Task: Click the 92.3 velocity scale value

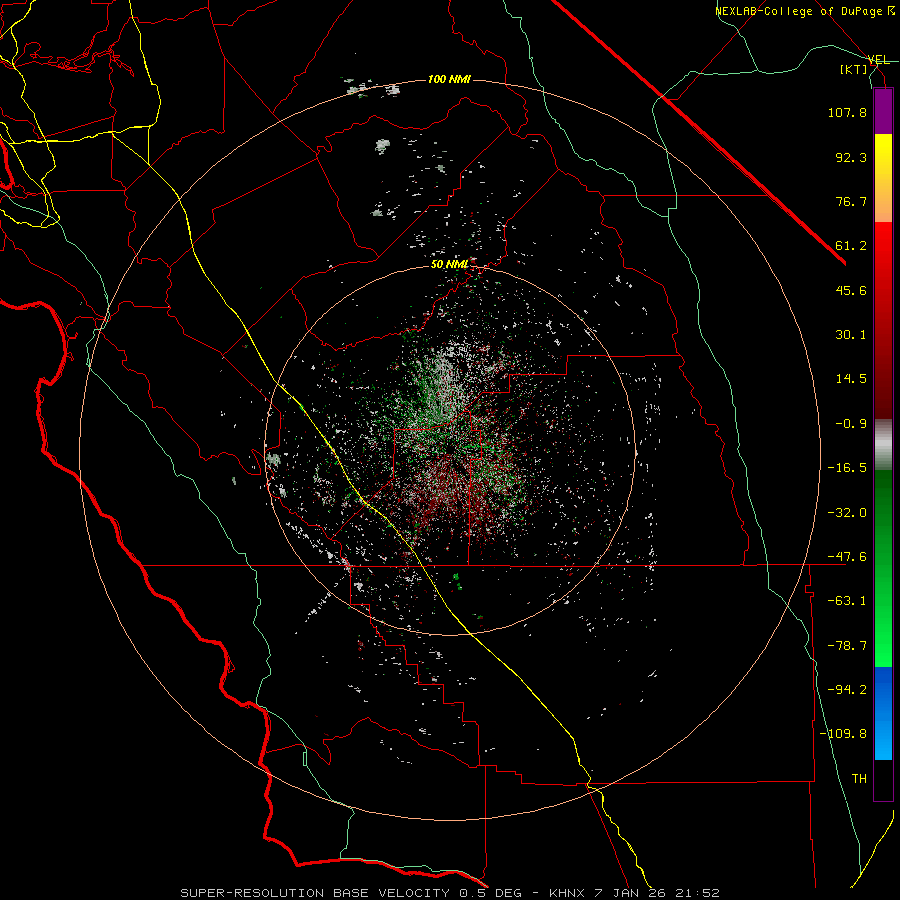Action: pyautogui.click(x=851, y=157)
